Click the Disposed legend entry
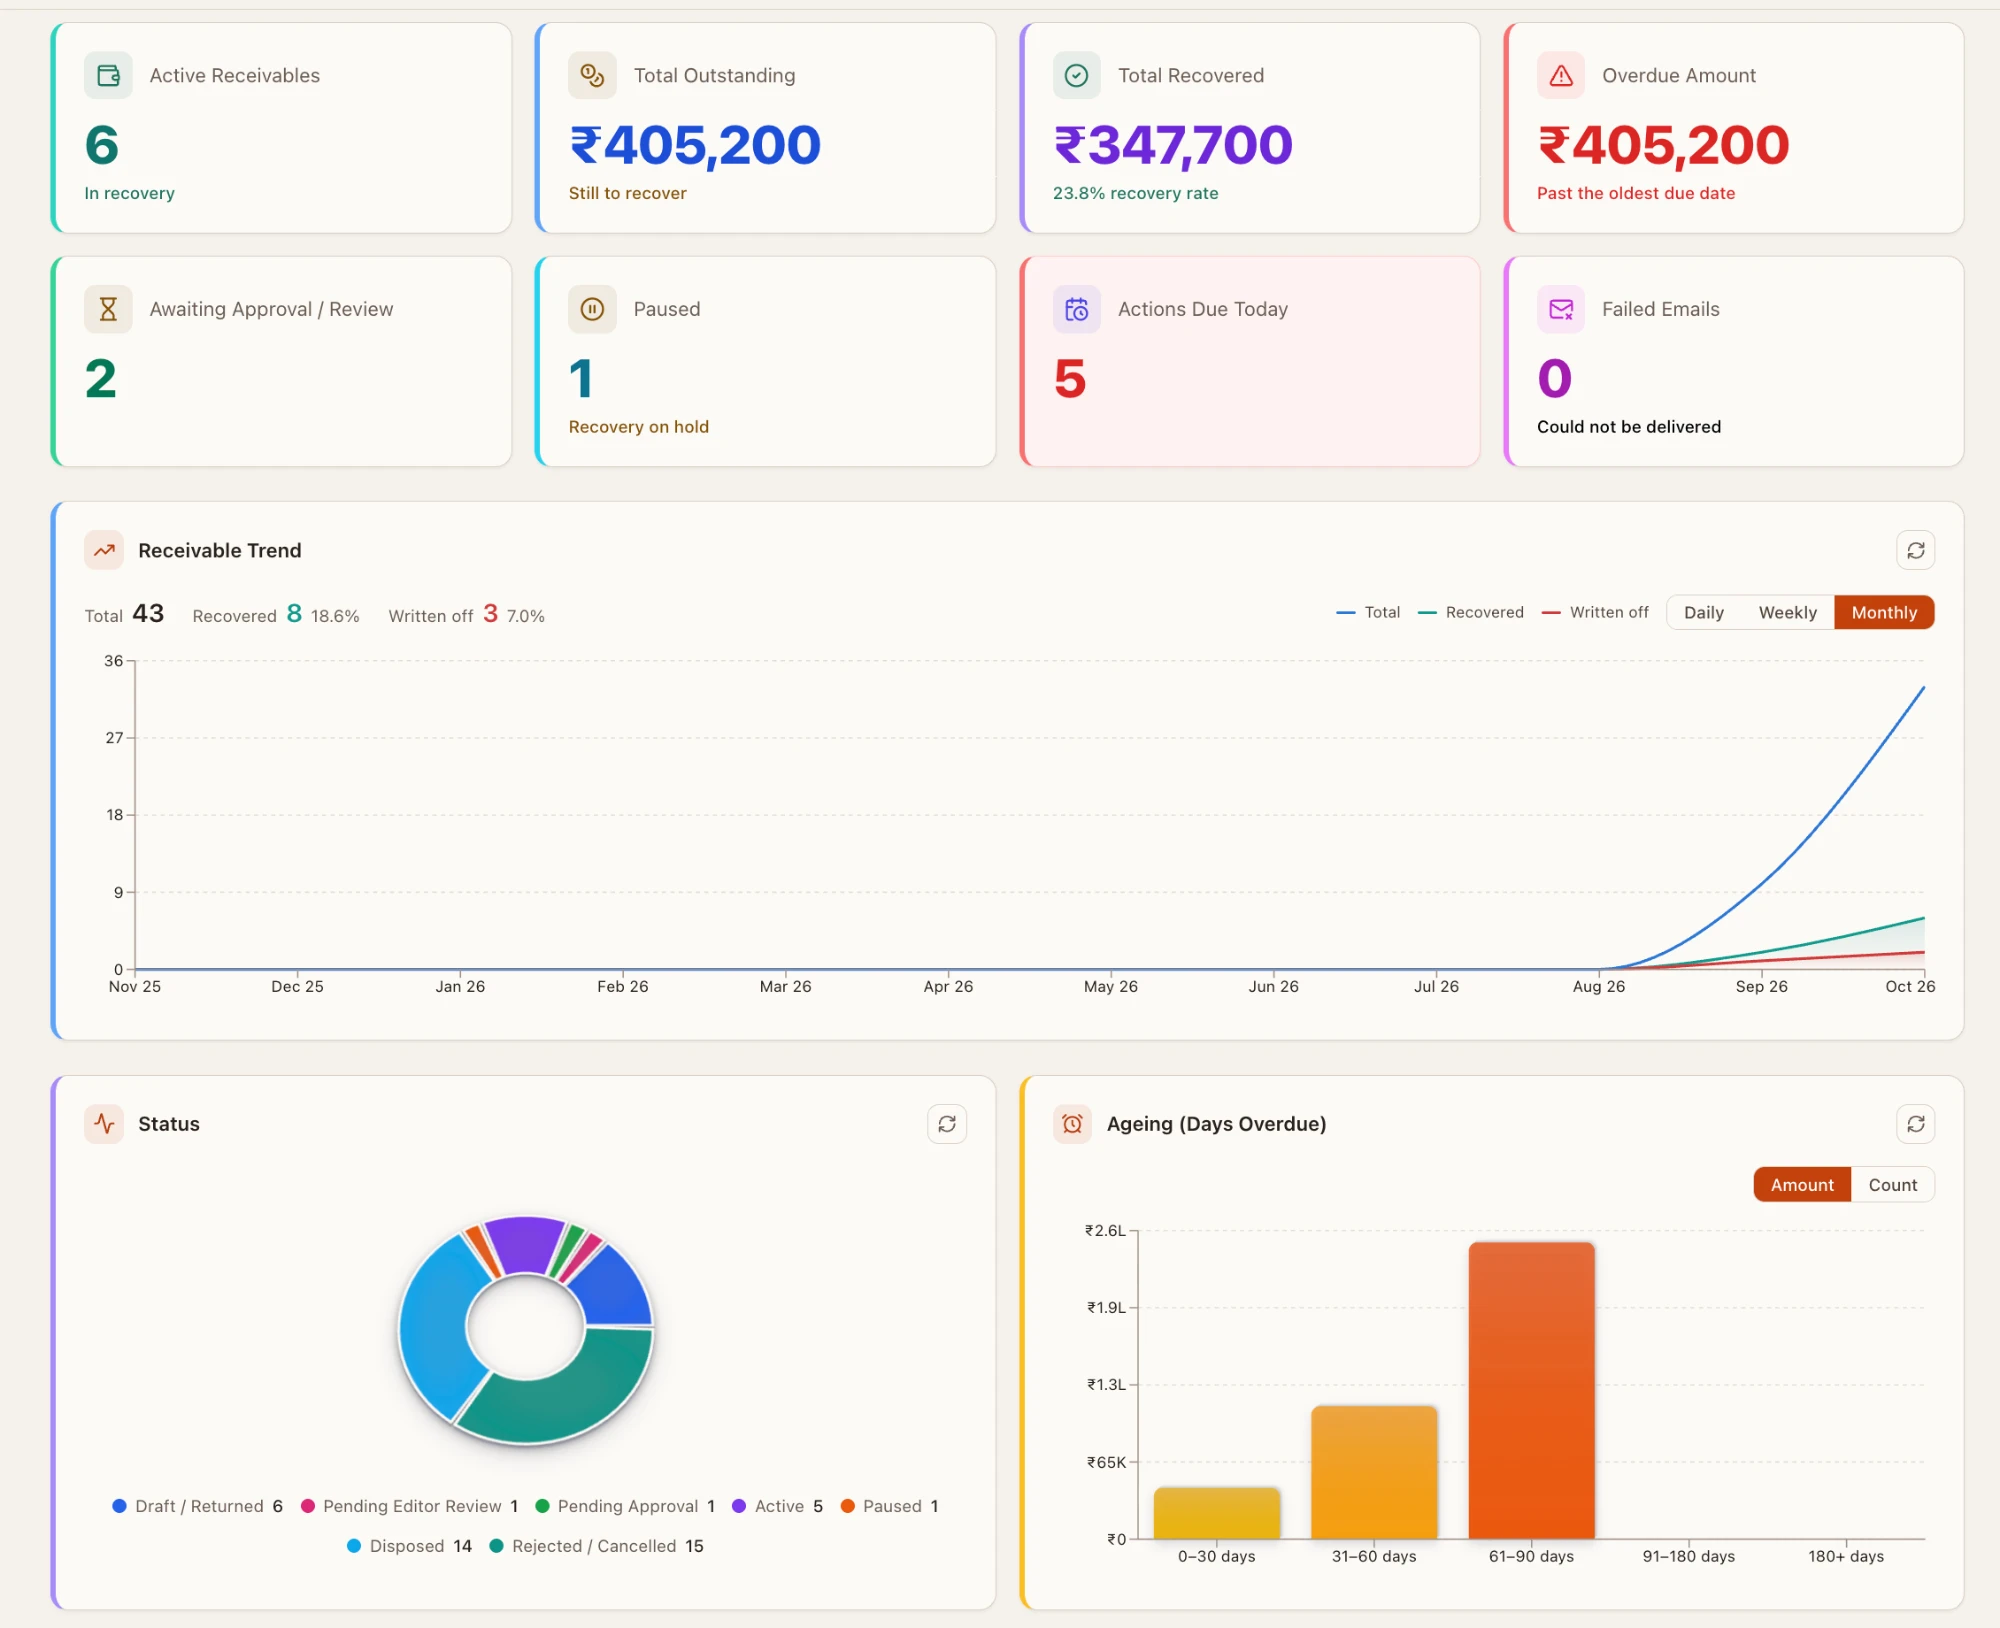 click(409, 1546)
